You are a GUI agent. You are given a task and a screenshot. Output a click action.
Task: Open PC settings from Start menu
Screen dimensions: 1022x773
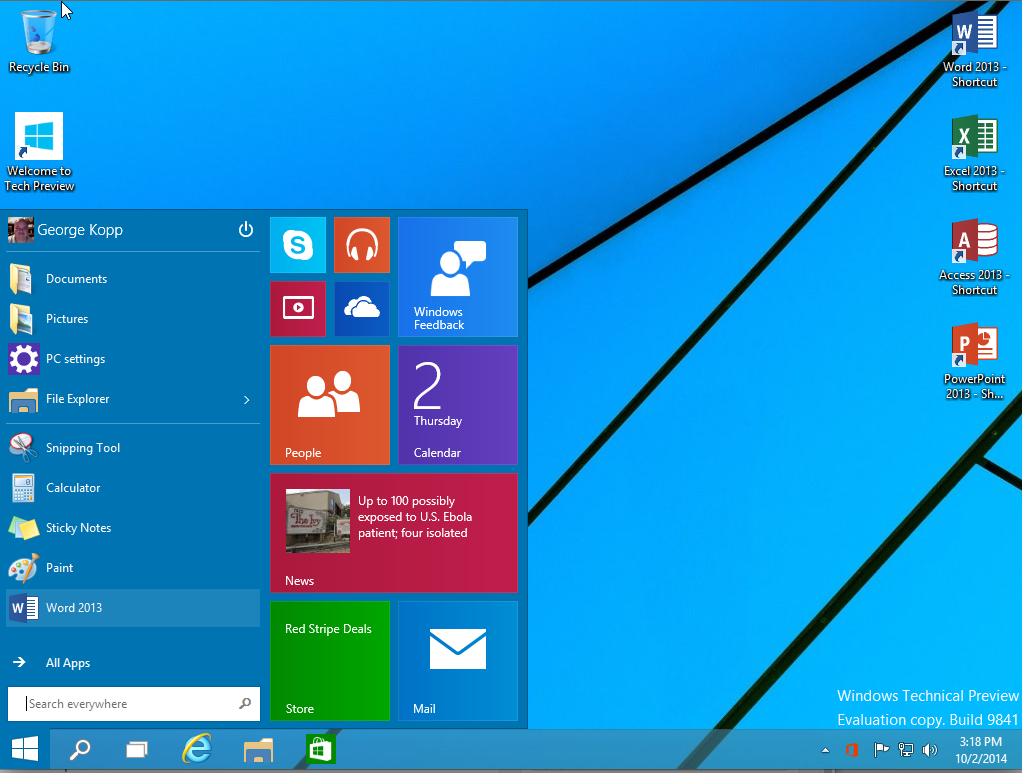click(x=133, y=359)
